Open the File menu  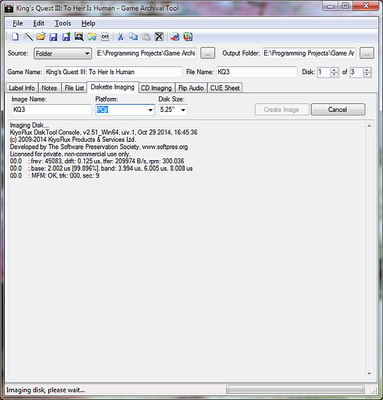(18, 23)
